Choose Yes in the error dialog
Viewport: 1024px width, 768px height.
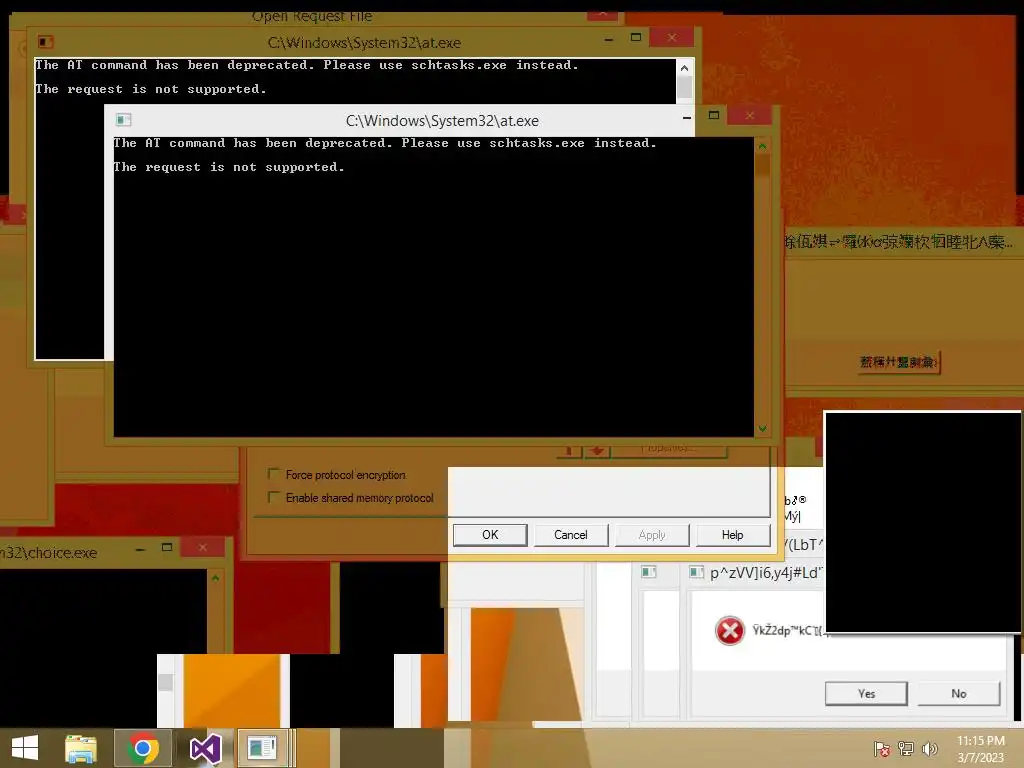(x=866, y=694)
